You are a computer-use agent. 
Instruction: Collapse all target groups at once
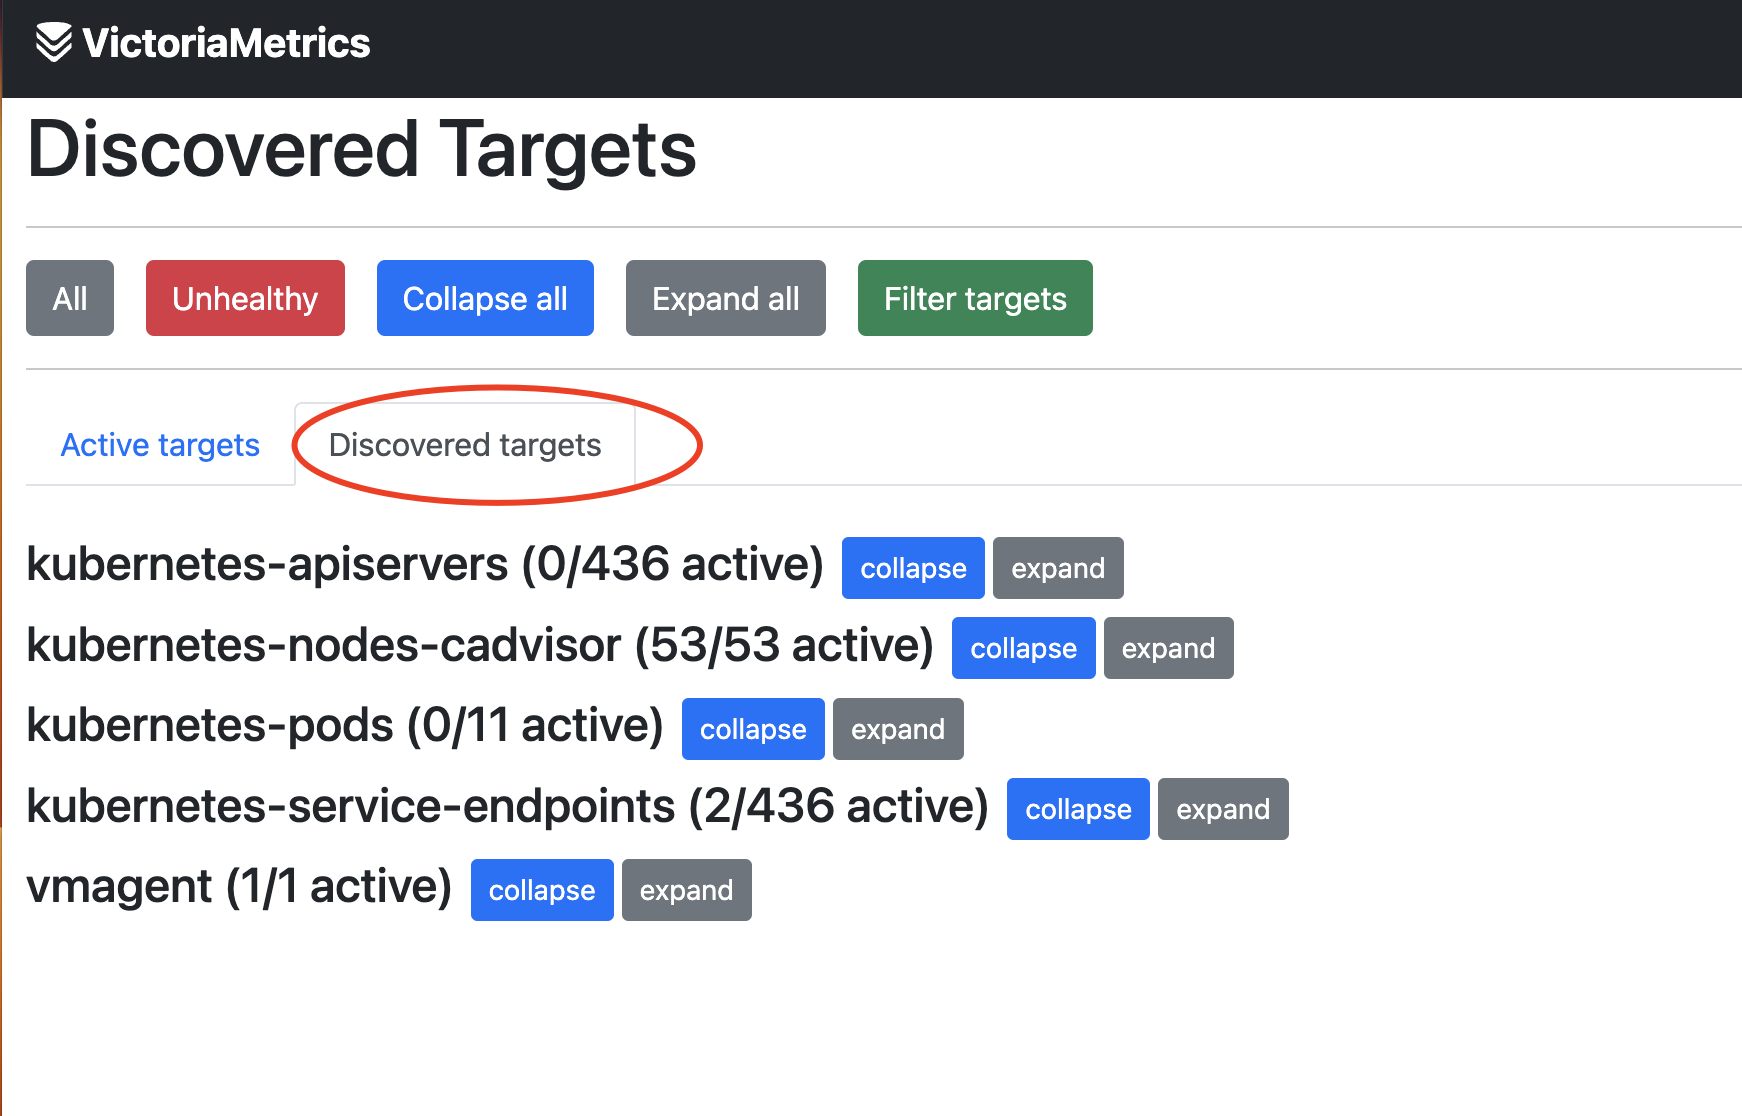point(485,297)
